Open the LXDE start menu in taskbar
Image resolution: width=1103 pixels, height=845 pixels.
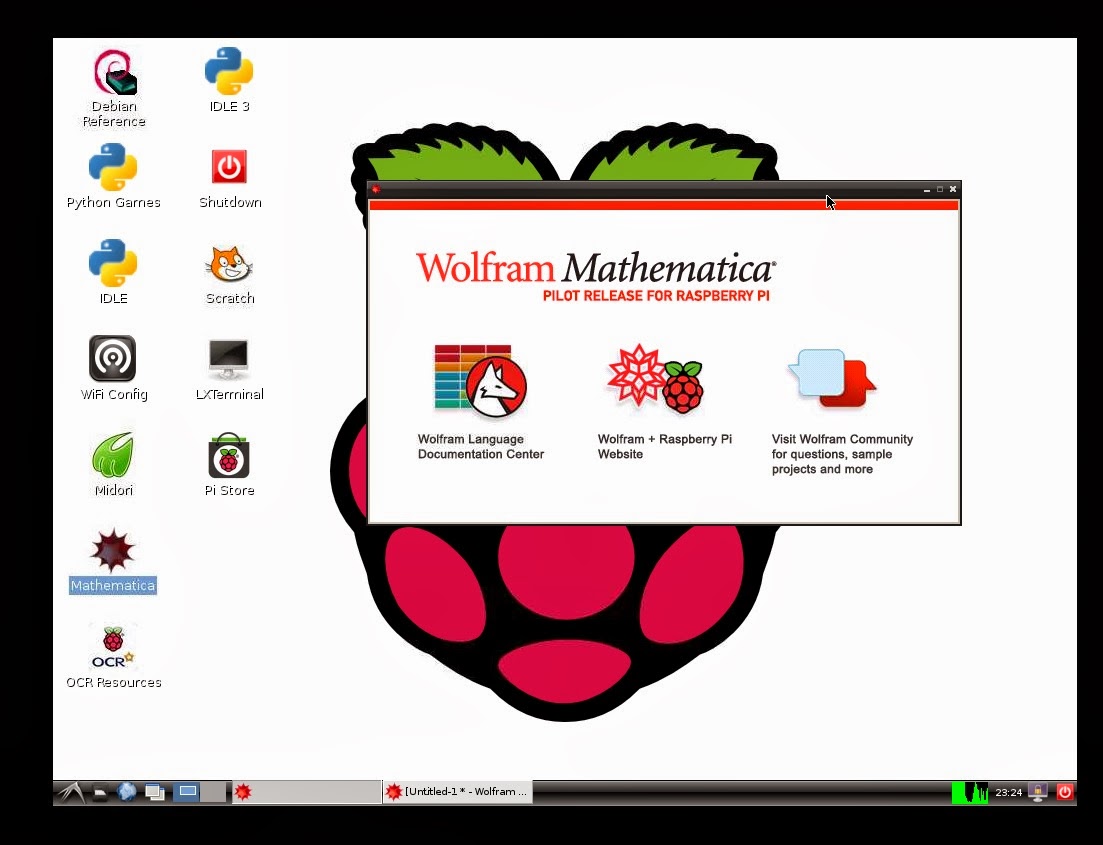[x=70, y=792]
